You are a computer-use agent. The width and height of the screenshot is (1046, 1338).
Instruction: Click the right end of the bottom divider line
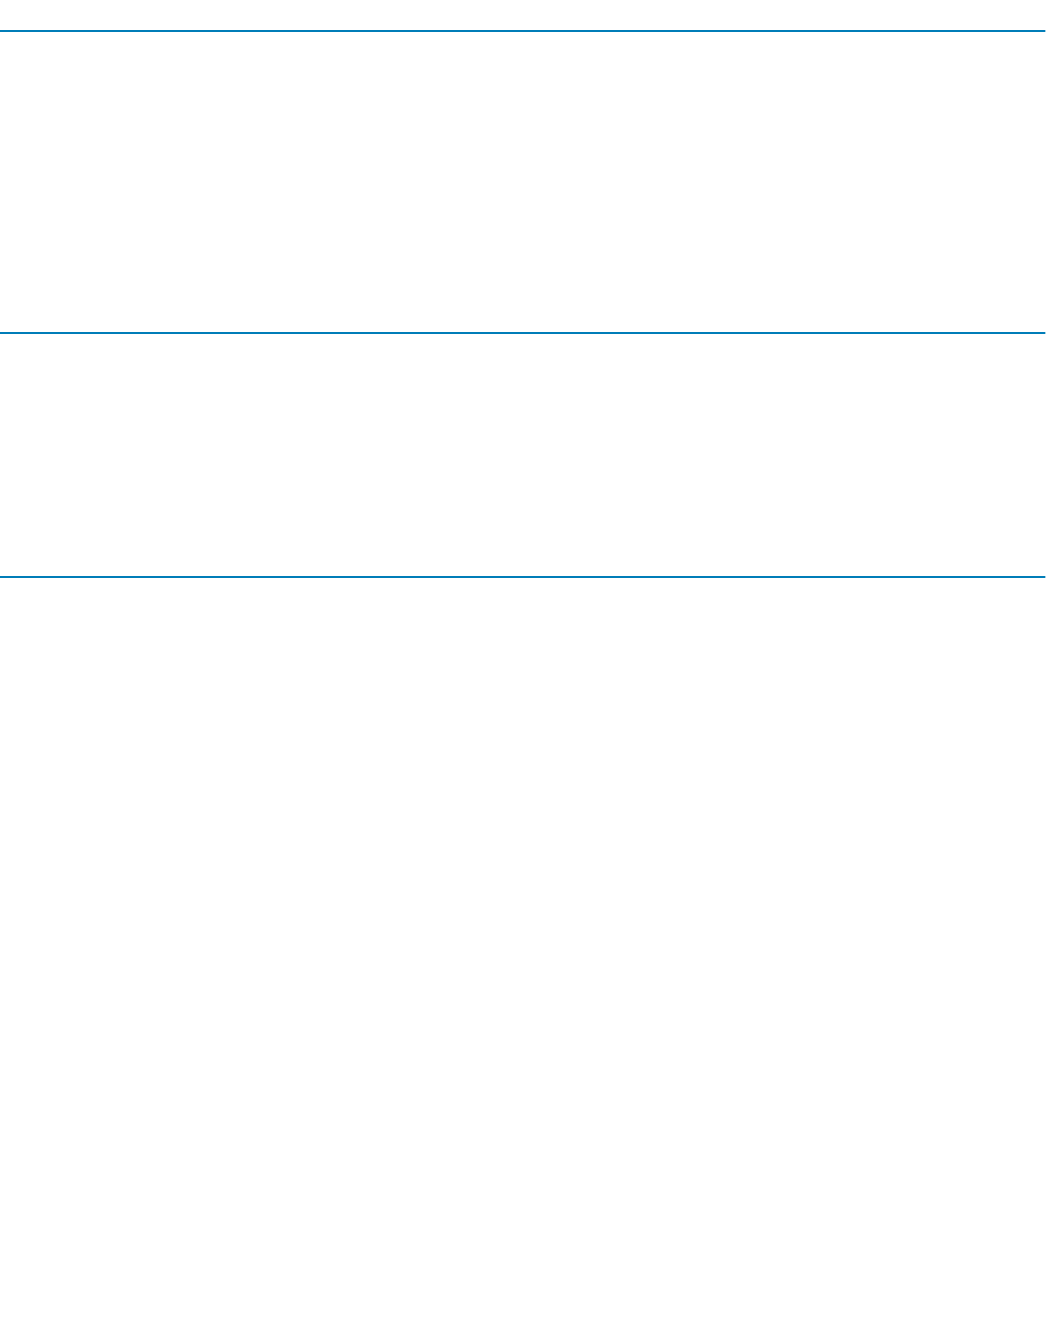coord(1041,576)
